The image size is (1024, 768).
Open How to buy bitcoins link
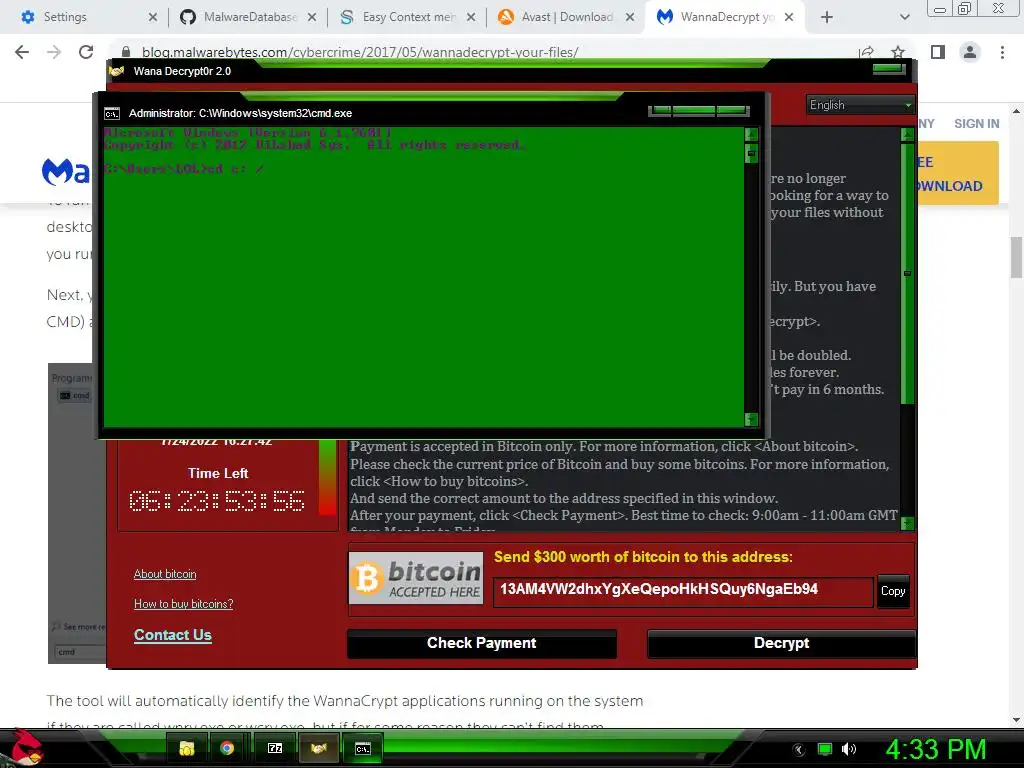tap(184, 604)
